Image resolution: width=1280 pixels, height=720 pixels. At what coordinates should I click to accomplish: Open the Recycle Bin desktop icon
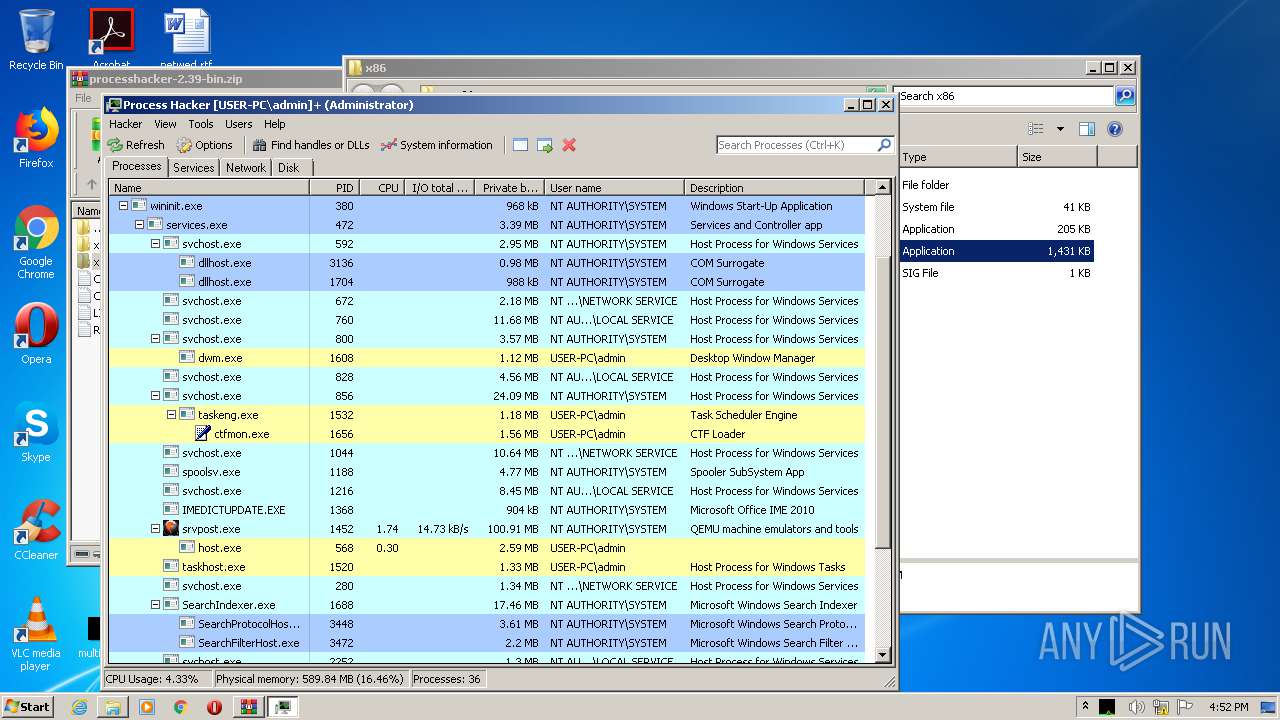point(36,40)
